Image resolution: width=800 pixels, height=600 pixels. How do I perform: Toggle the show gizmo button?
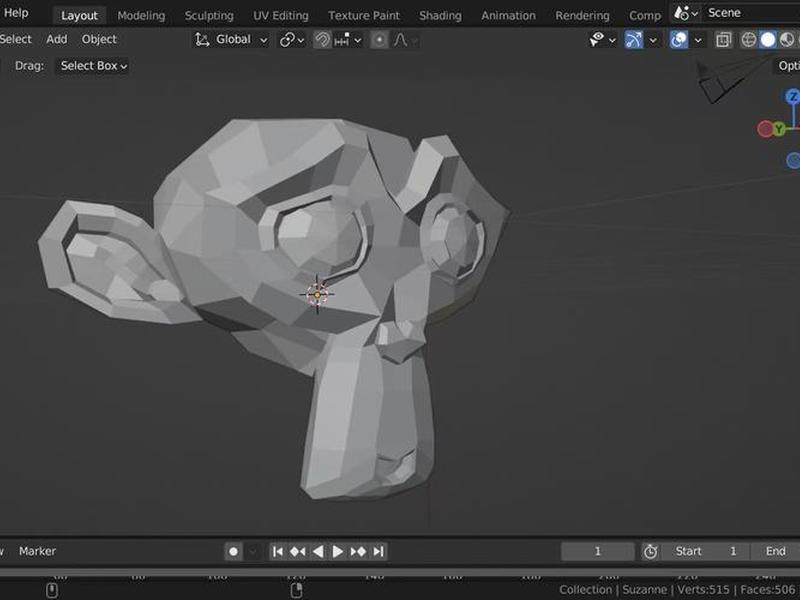click(633, 39)
